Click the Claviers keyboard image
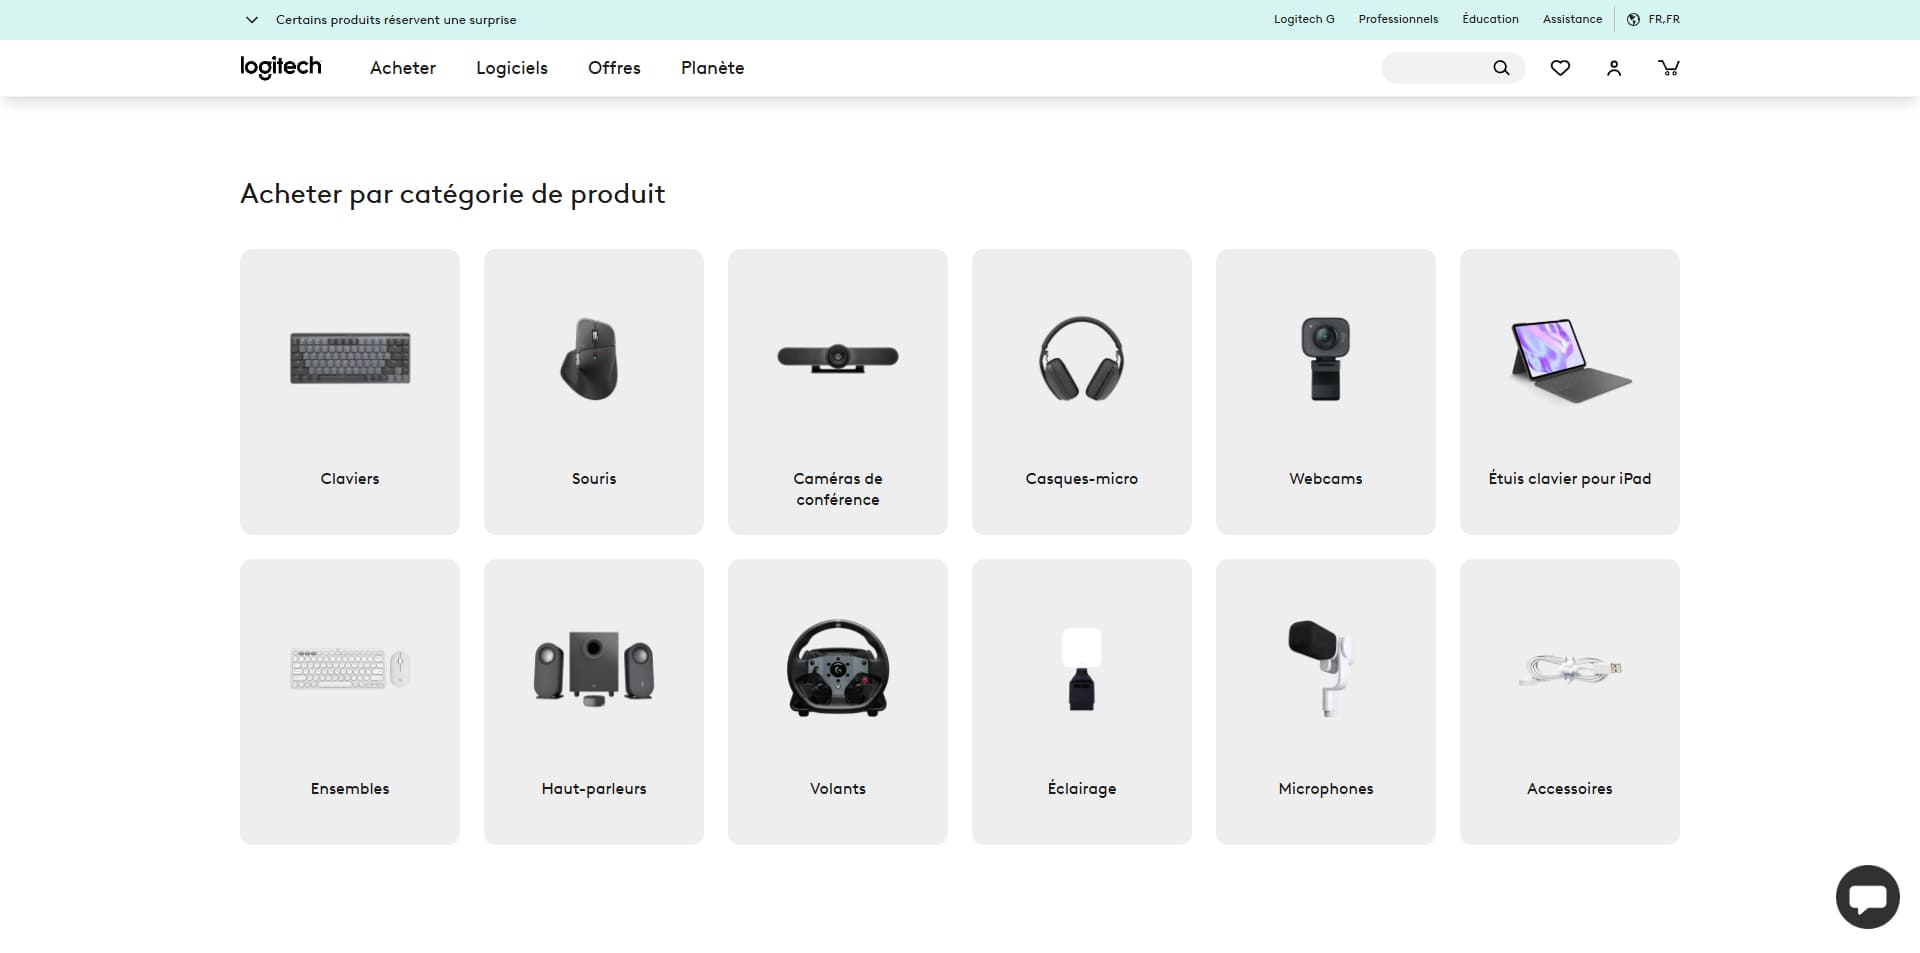This screenshot has height=953, width=1920. tap(350, 358)
